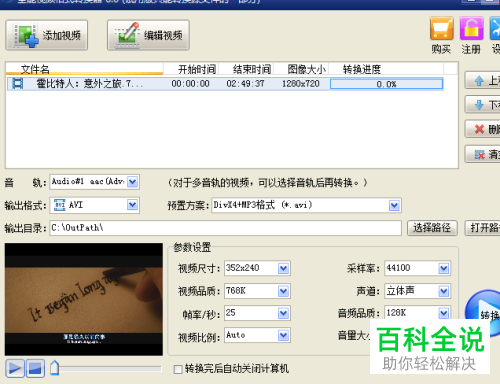The height and width of the screenshot is (384, 500).
Task: Click the move up arrow button
Action: [482, 80]
